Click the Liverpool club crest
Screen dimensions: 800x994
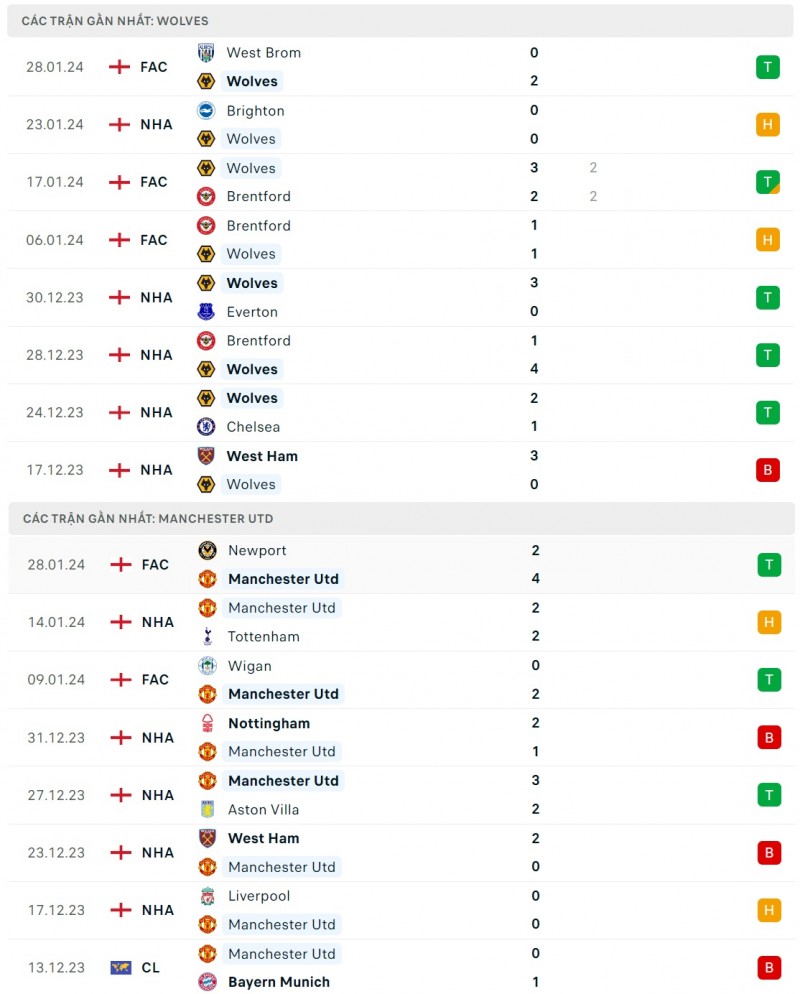207,896
